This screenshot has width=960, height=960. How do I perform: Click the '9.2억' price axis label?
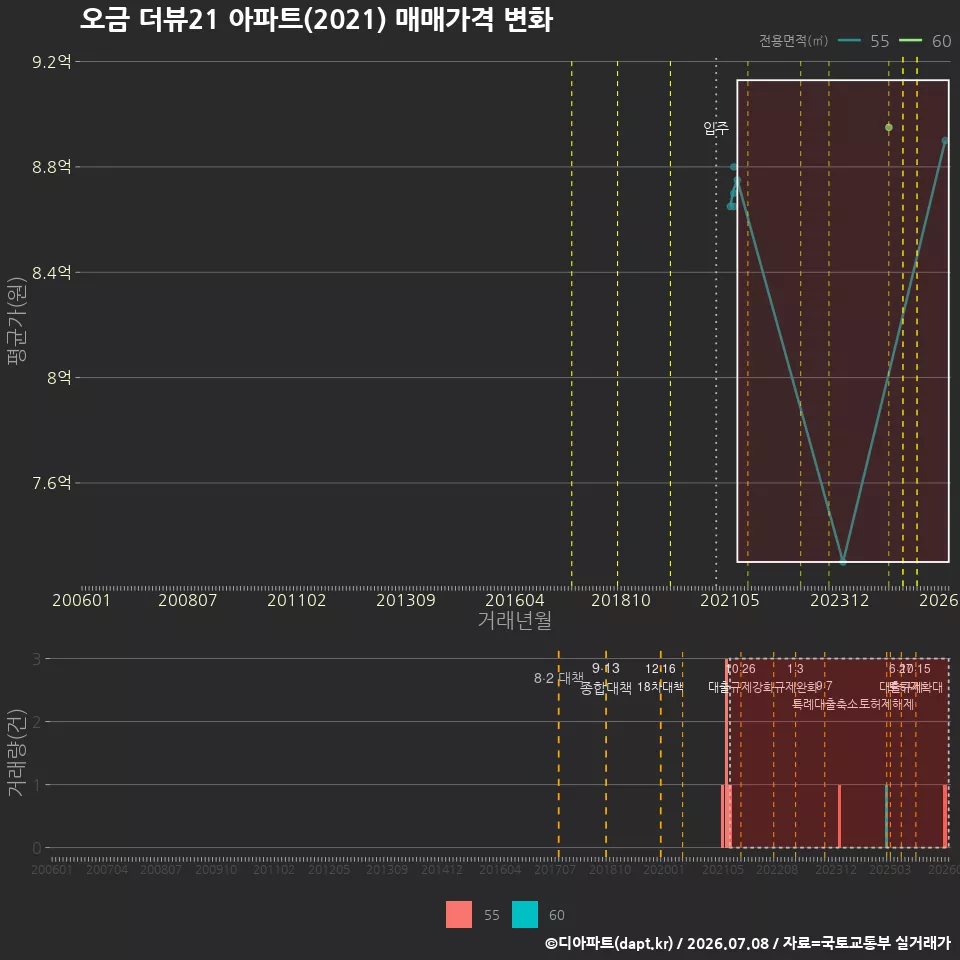coord(51,62)
